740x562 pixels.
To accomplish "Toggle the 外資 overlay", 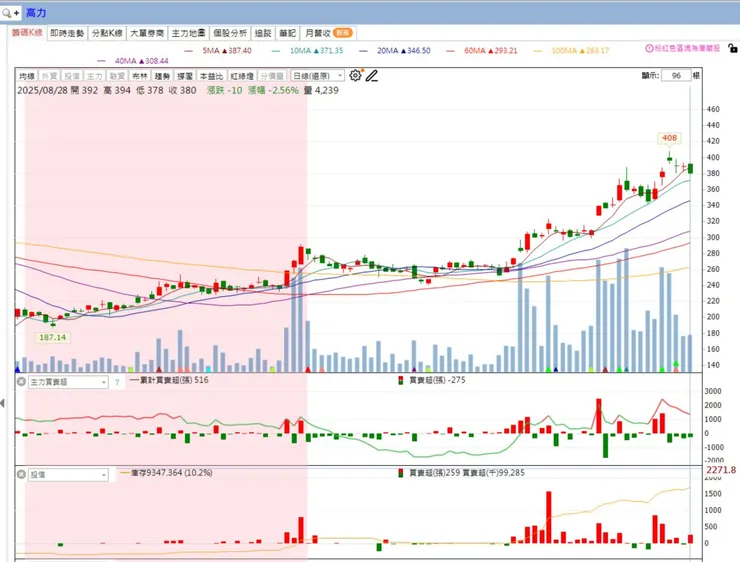I will [49, 76].
